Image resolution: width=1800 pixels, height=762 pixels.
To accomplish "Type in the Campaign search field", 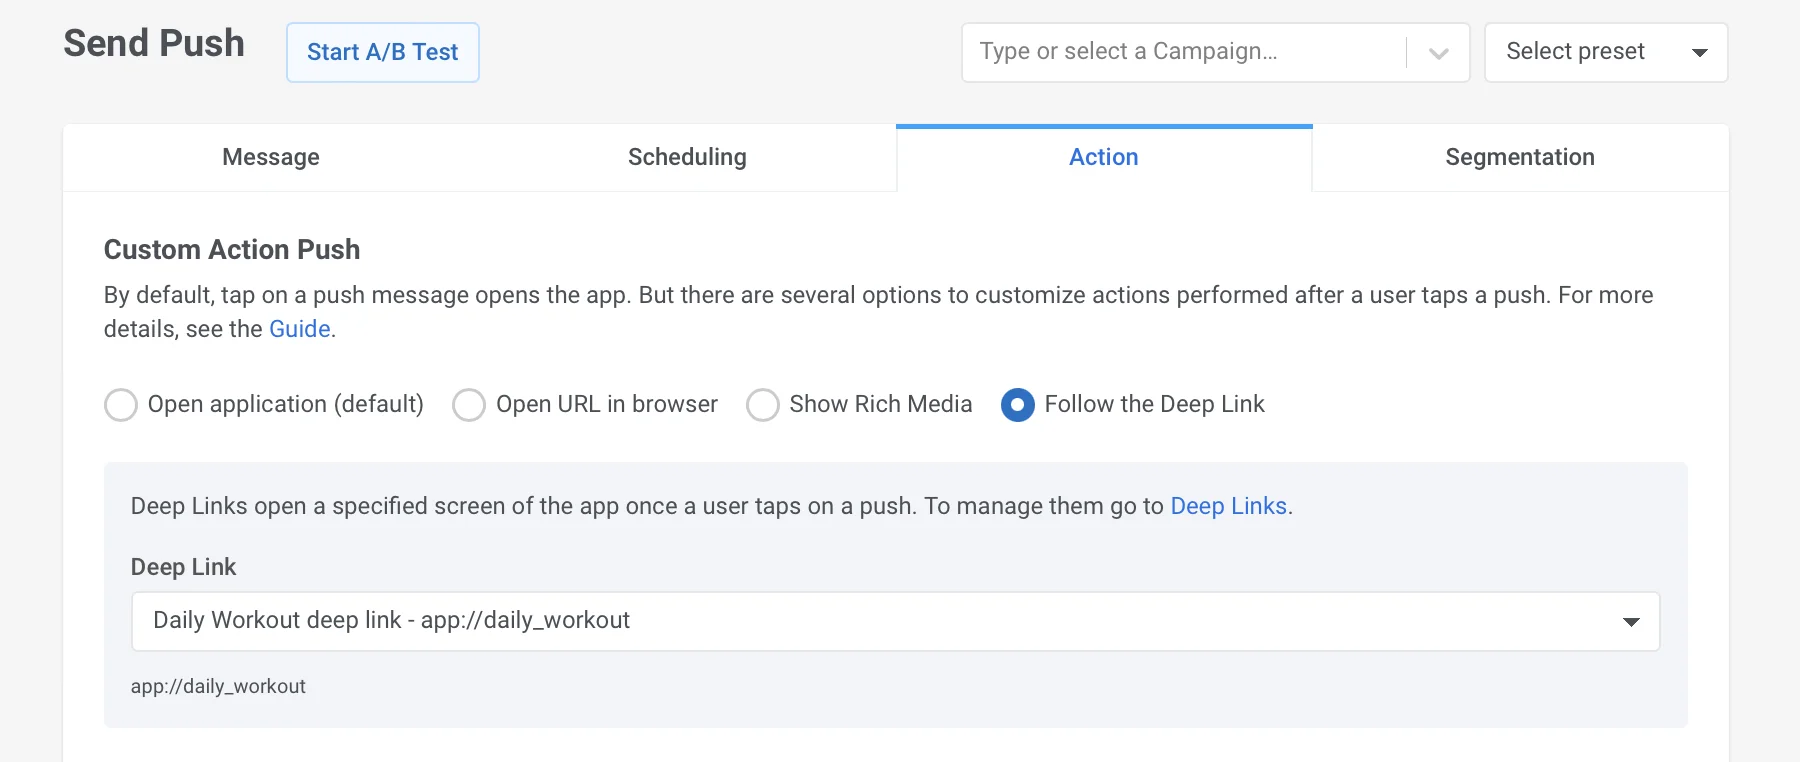I will 1180,52.
